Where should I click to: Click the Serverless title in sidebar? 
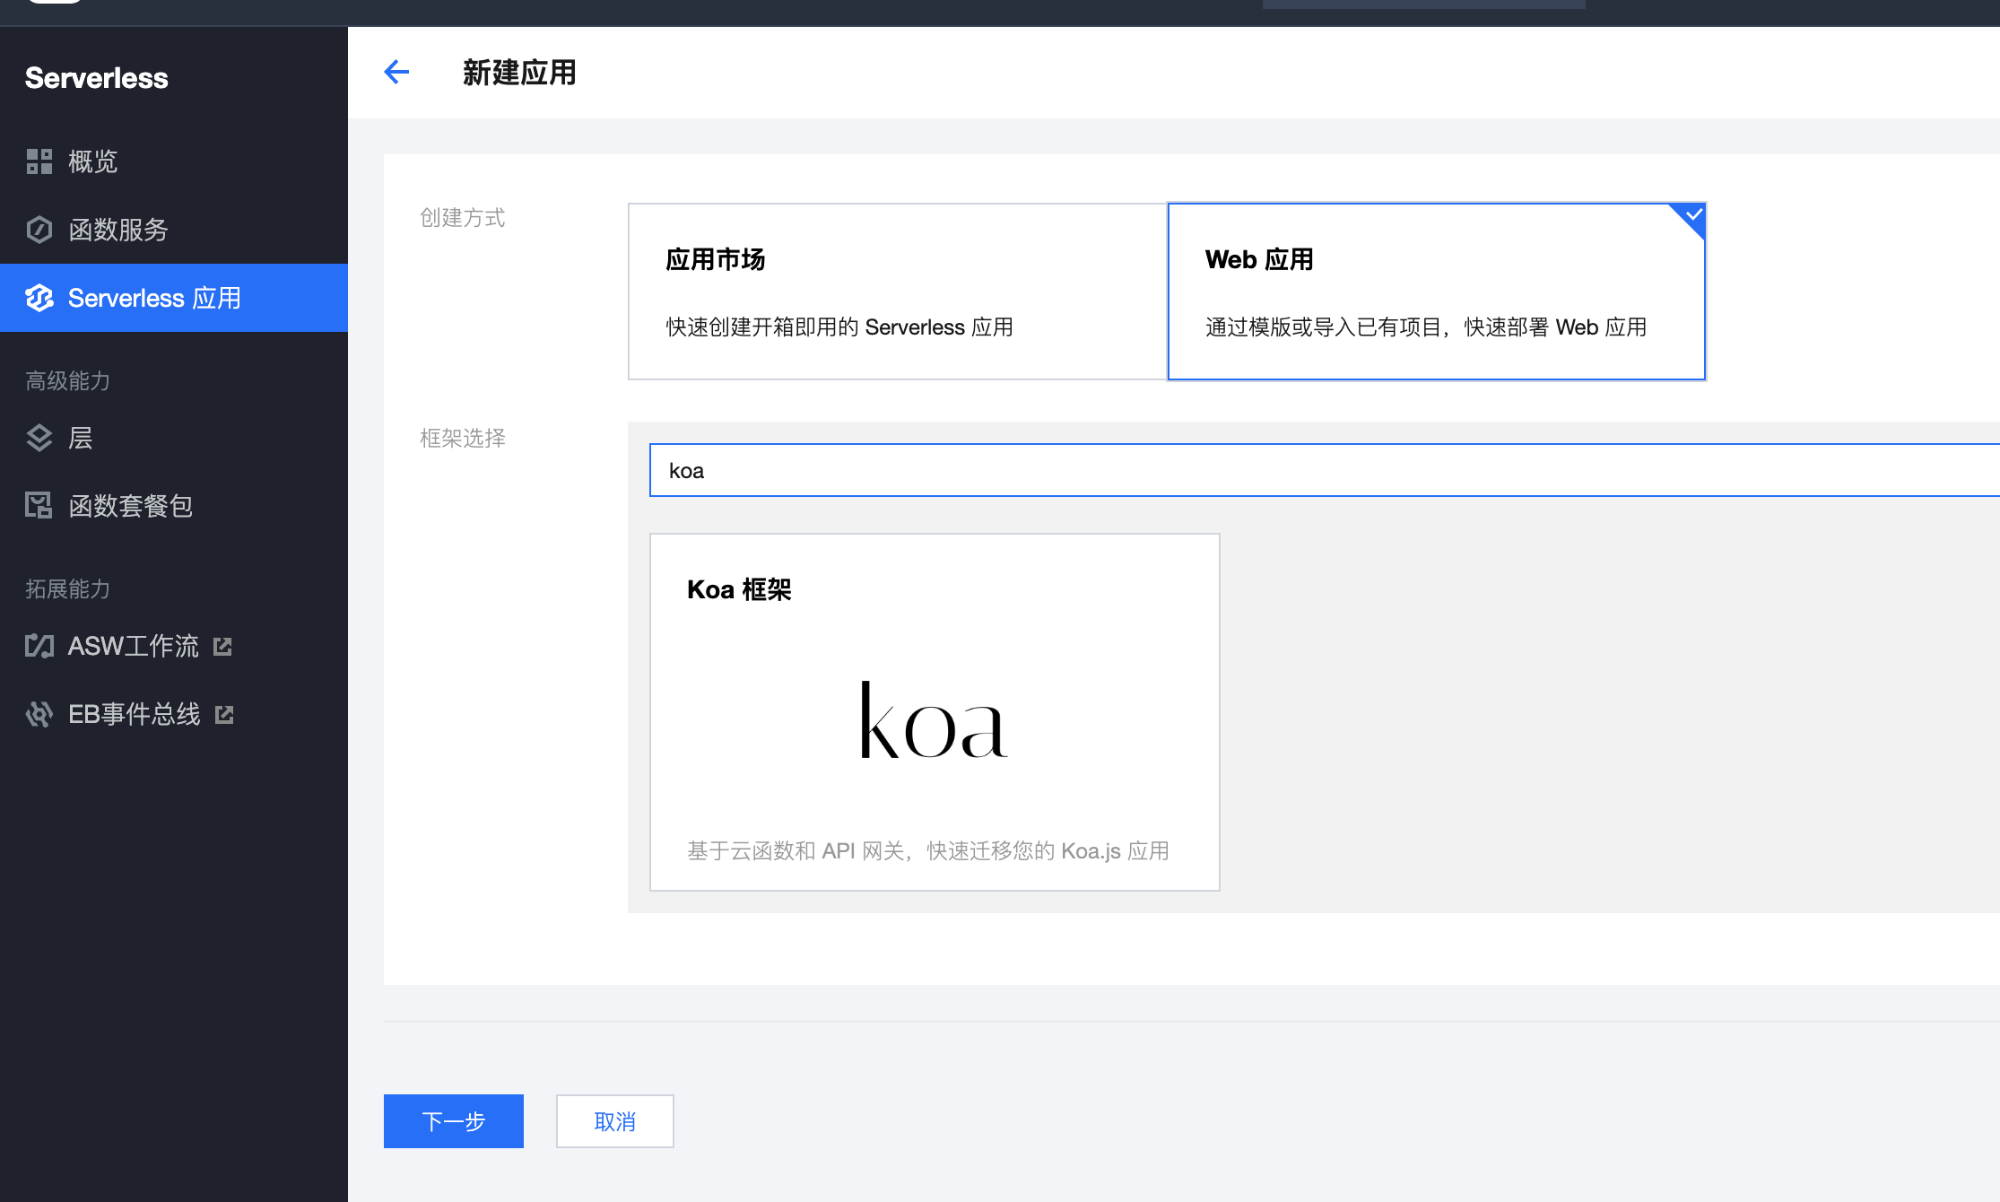tap(96, 78)
